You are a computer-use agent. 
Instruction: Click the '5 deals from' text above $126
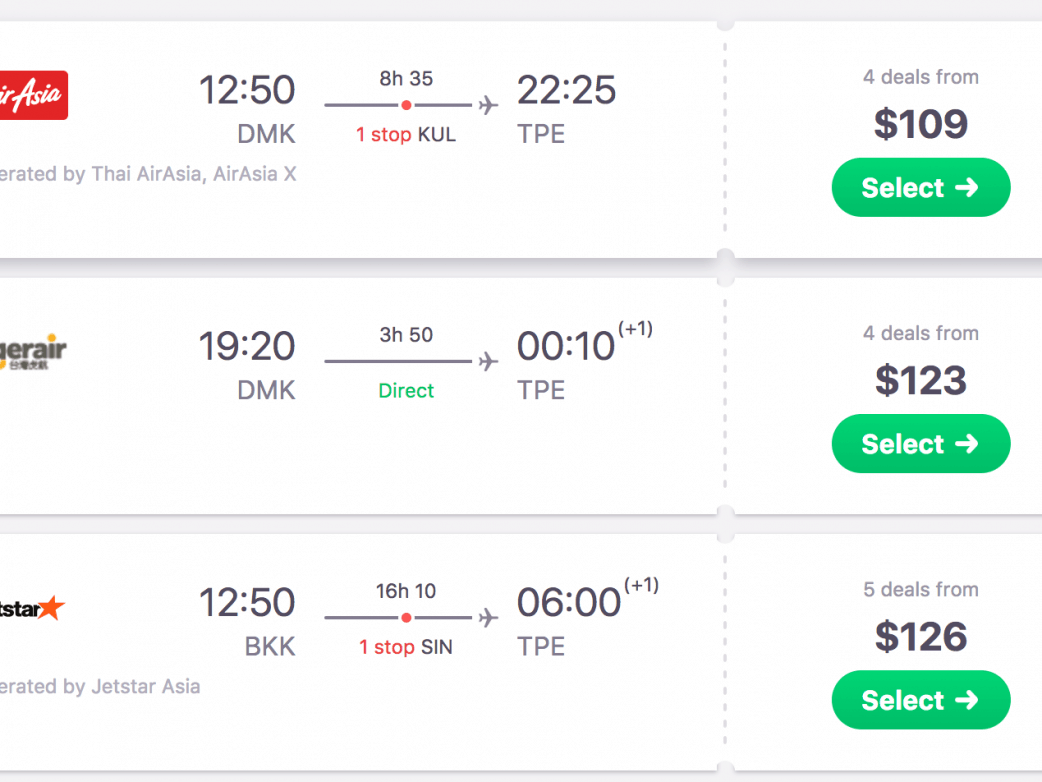pos(920,589)
